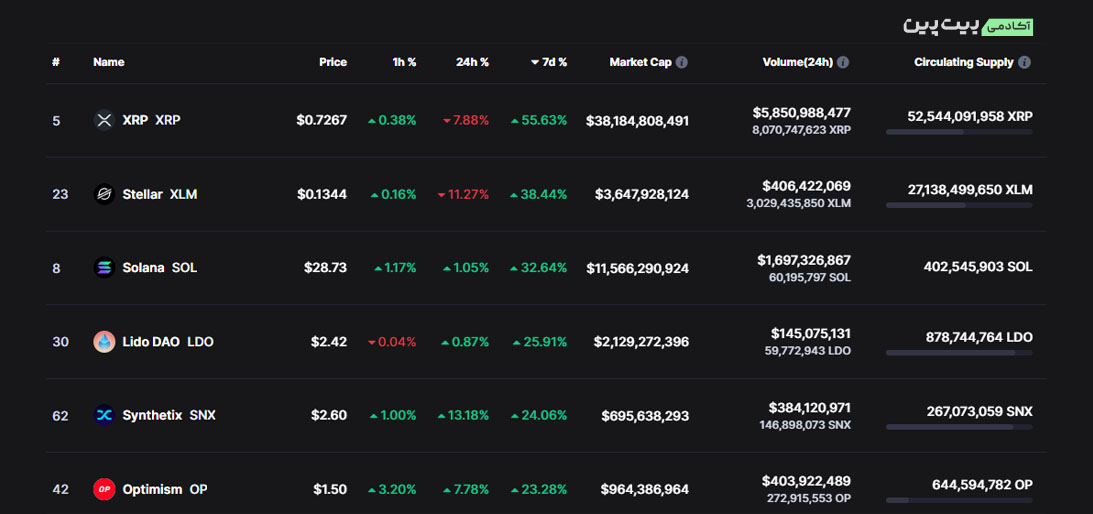Viewport: 1093px width, 514px height.
Task: Click the Circulating Supply info icon
Action: point(1024,62)
